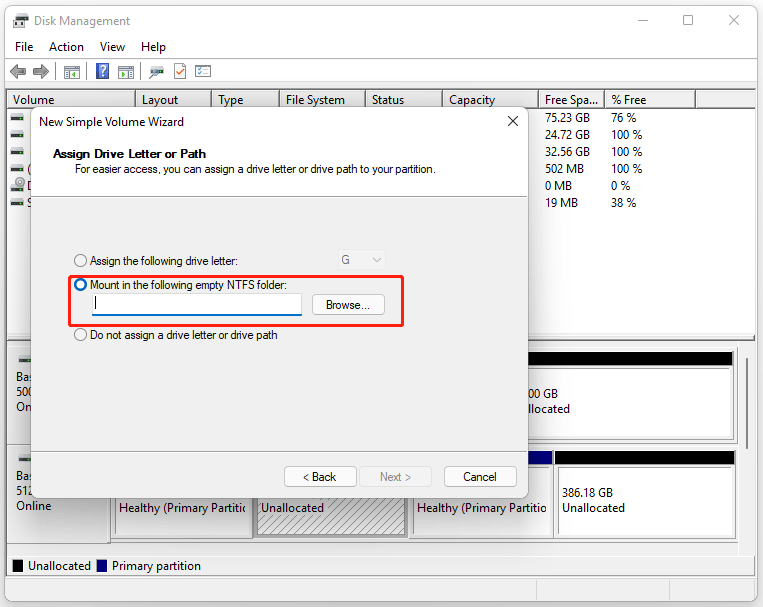Close the wizard with the X button
The height and width of the screenshot is (607, 763).
tap(513, 121)
